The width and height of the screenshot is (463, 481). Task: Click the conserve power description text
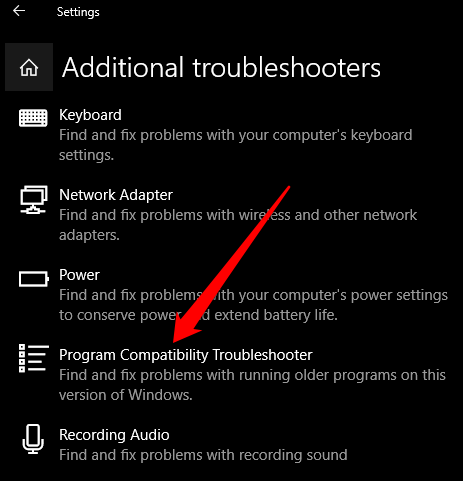point(253,305)
